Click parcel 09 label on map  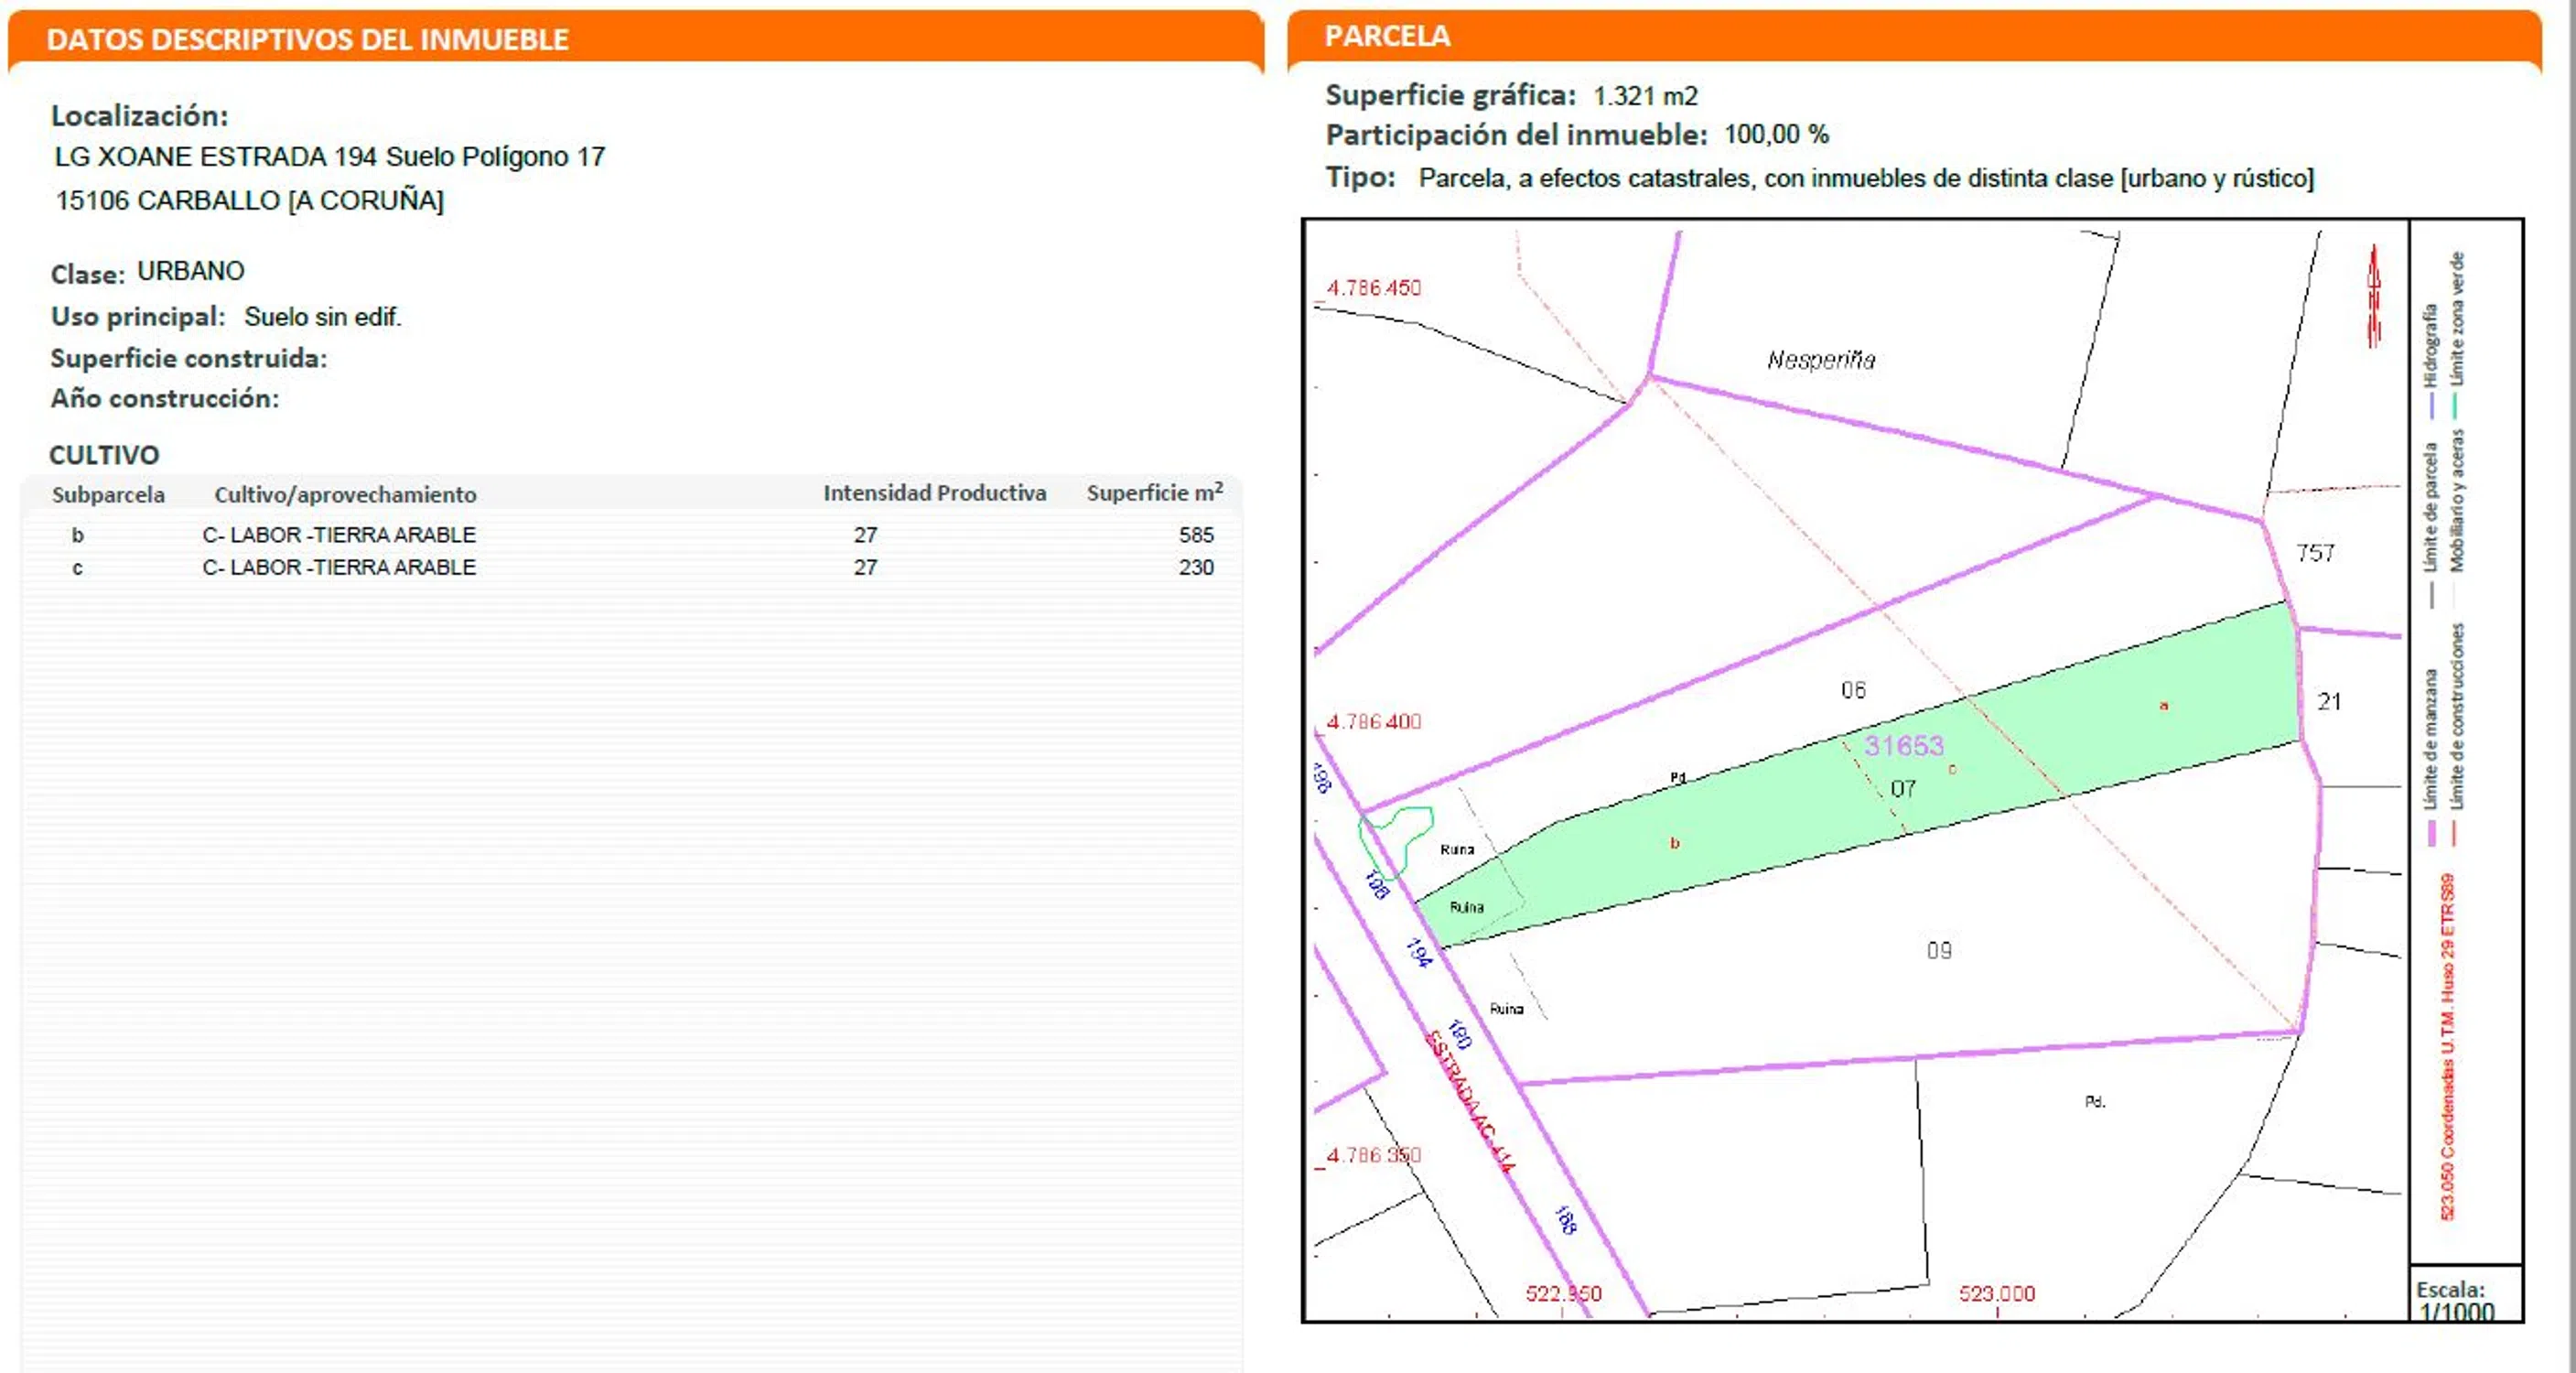click(x=1939, y=950)
